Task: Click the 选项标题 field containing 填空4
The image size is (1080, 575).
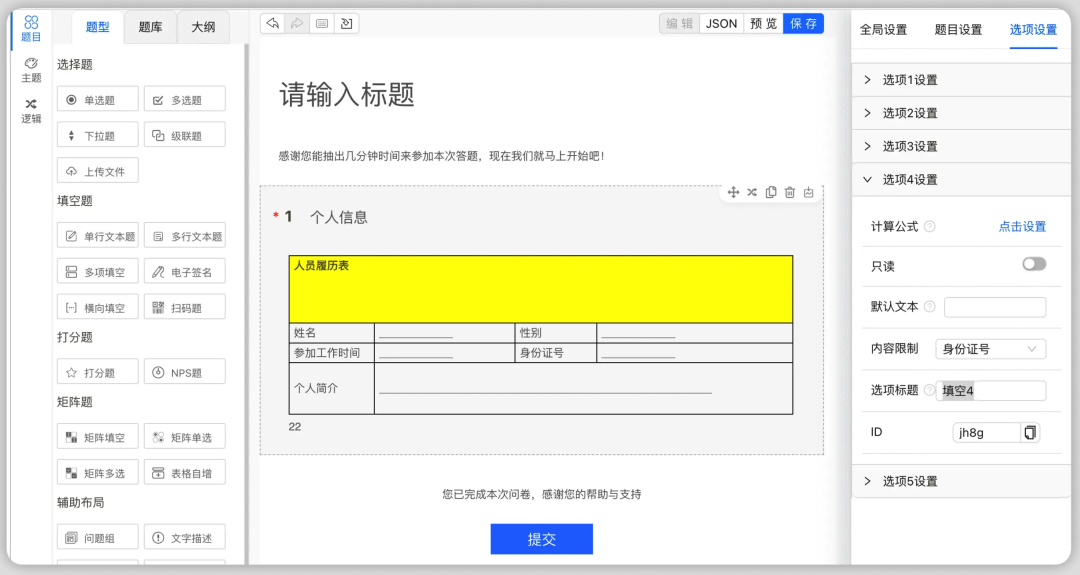Action: [x=990, y=390]
